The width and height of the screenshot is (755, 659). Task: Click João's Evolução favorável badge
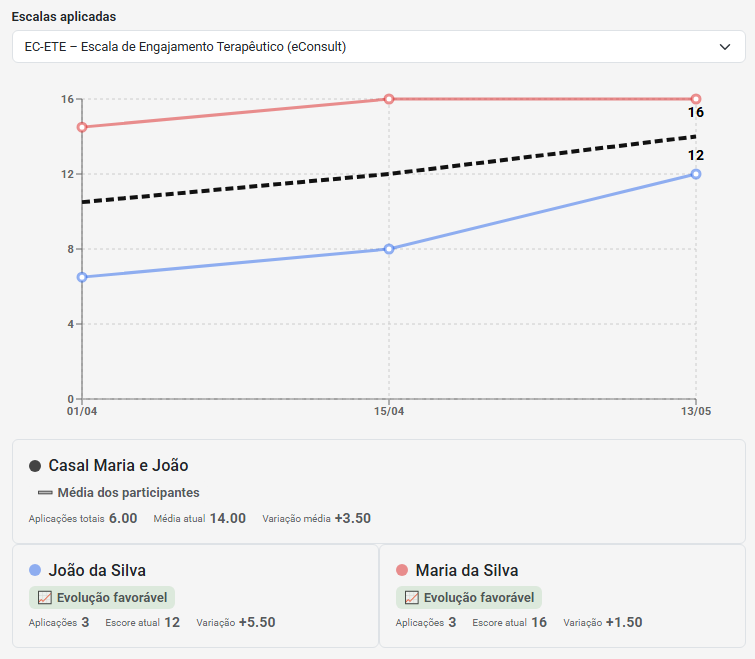(x=102, y=598)
